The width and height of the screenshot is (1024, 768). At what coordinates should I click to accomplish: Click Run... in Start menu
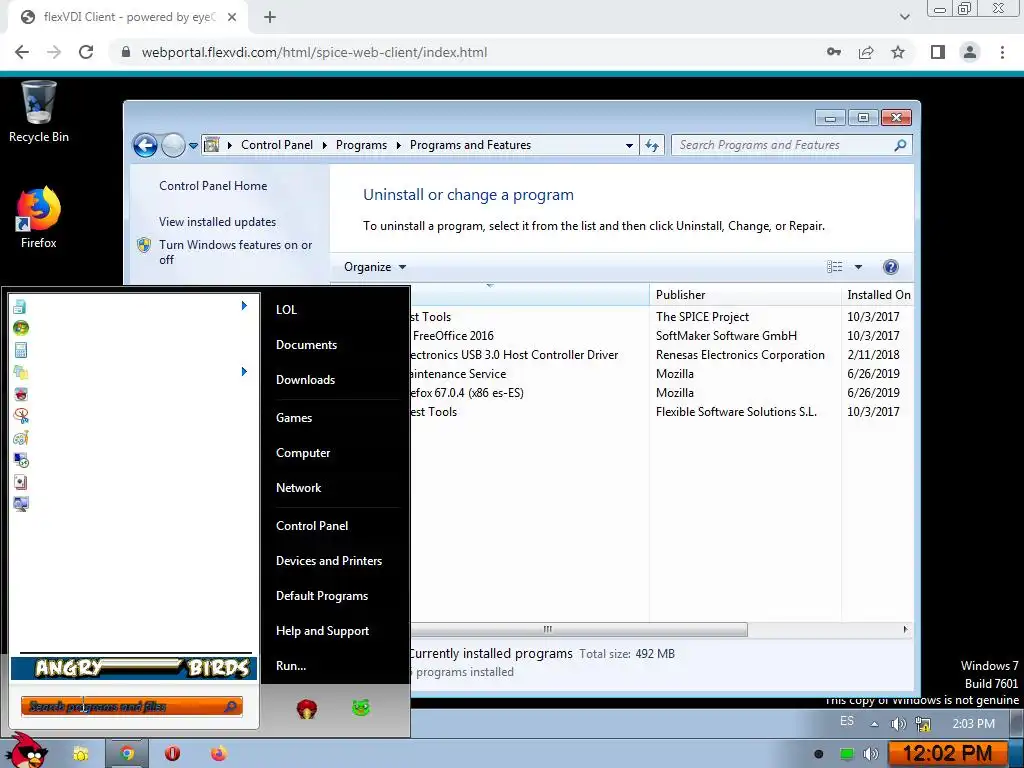[291, 666]
